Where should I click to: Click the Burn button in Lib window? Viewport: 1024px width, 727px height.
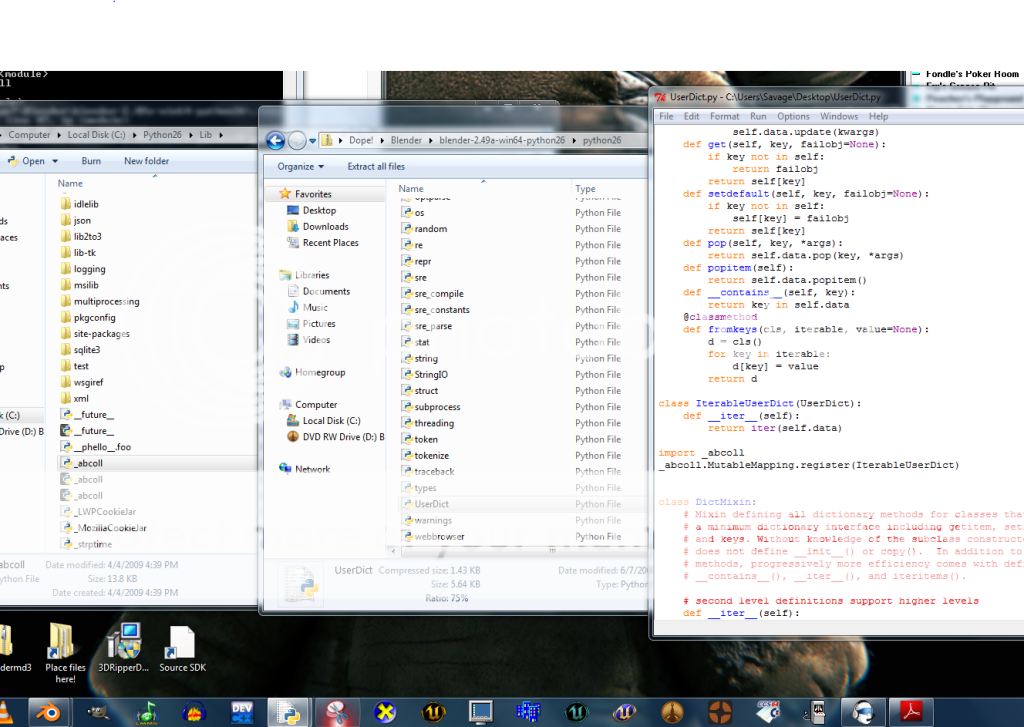pos(91,161)
